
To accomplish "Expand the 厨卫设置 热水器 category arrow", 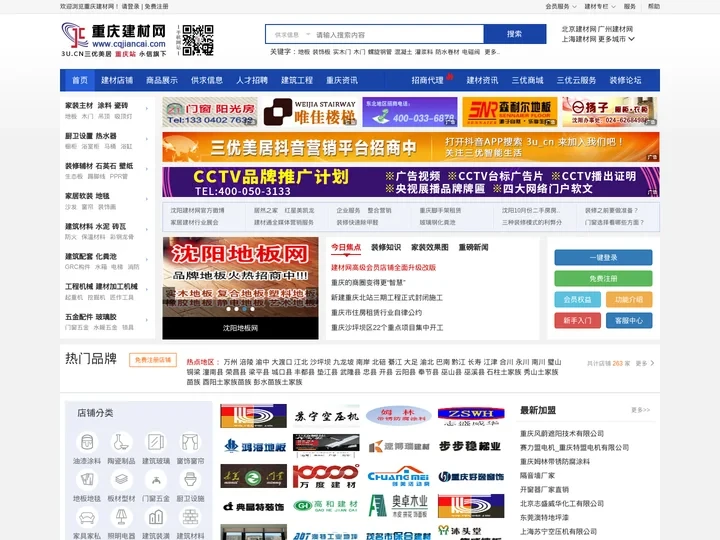I will [x=147, y=139].
